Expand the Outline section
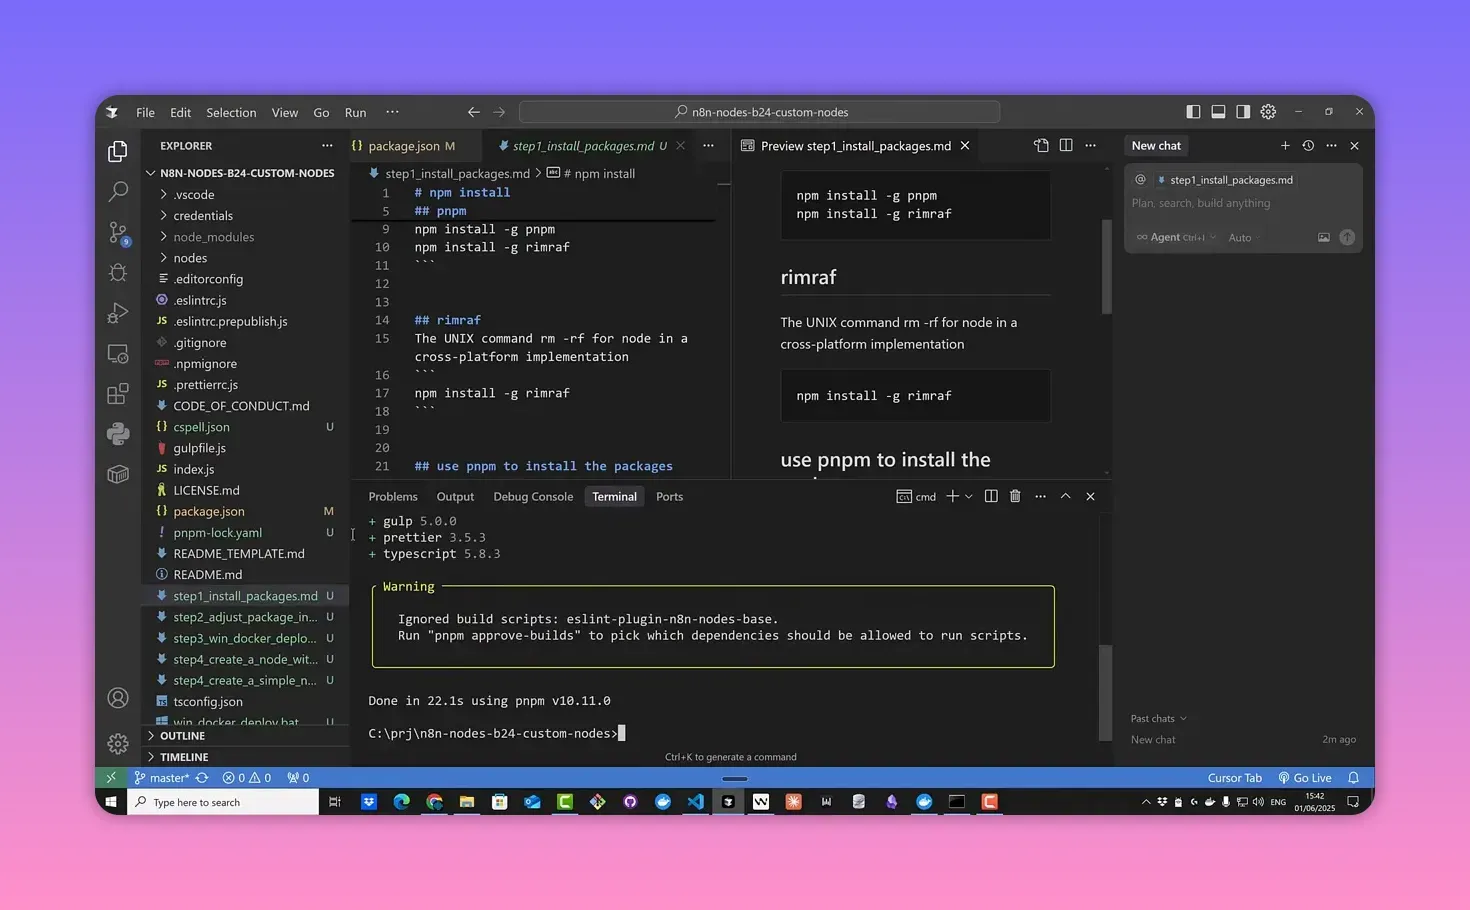The image size is (1470, 910). (181, 735)
